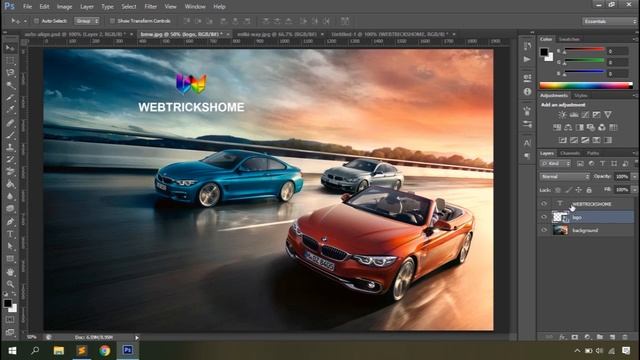Open the Character panel icon

click(527, 143)
